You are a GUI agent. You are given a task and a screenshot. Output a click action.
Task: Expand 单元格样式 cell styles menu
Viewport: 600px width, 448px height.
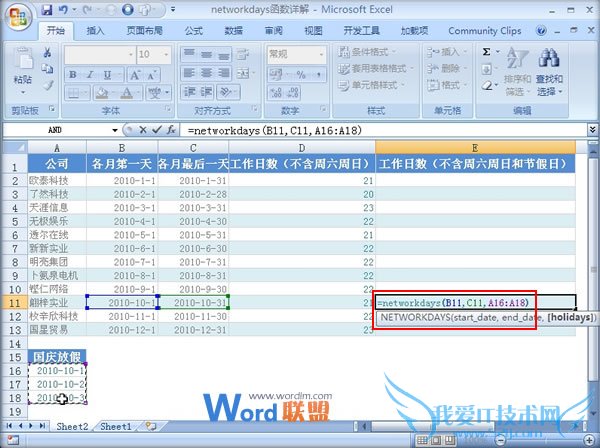click(372, 85)
